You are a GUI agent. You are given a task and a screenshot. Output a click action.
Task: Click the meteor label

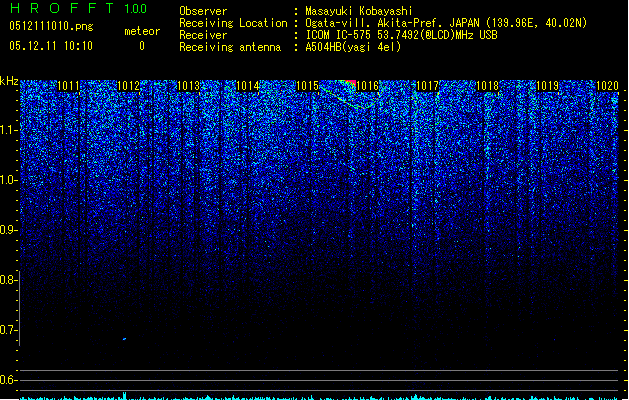point(142,31)
